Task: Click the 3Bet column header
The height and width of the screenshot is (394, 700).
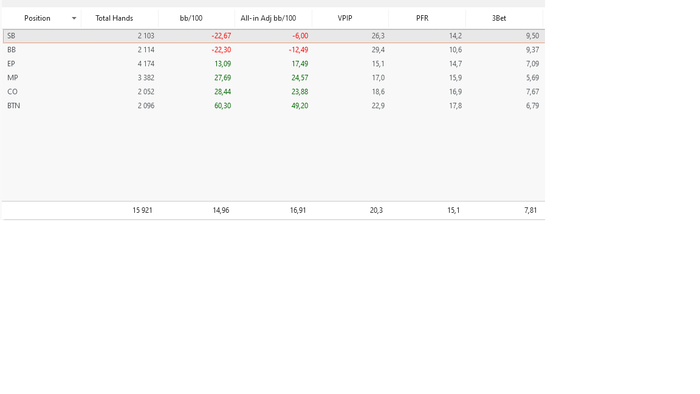Action: pos(499,18)
